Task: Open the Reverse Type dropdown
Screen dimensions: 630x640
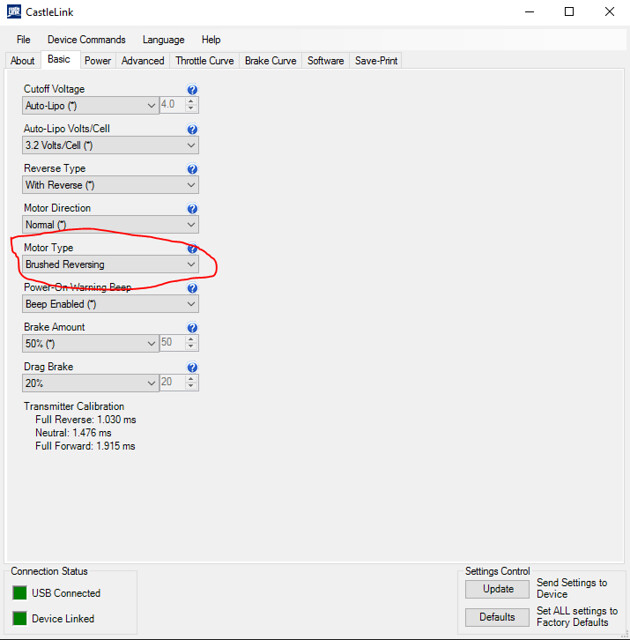Action: click(x=110, y=184)
